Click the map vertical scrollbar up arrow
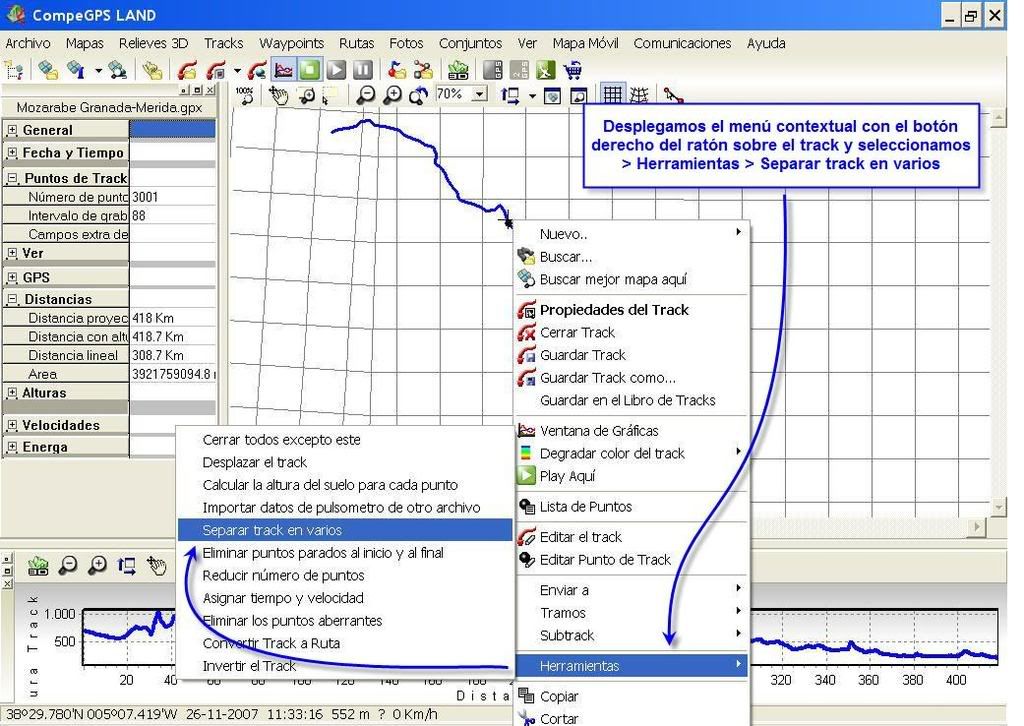Viewport: 1024px width, 726px height. 998,118
